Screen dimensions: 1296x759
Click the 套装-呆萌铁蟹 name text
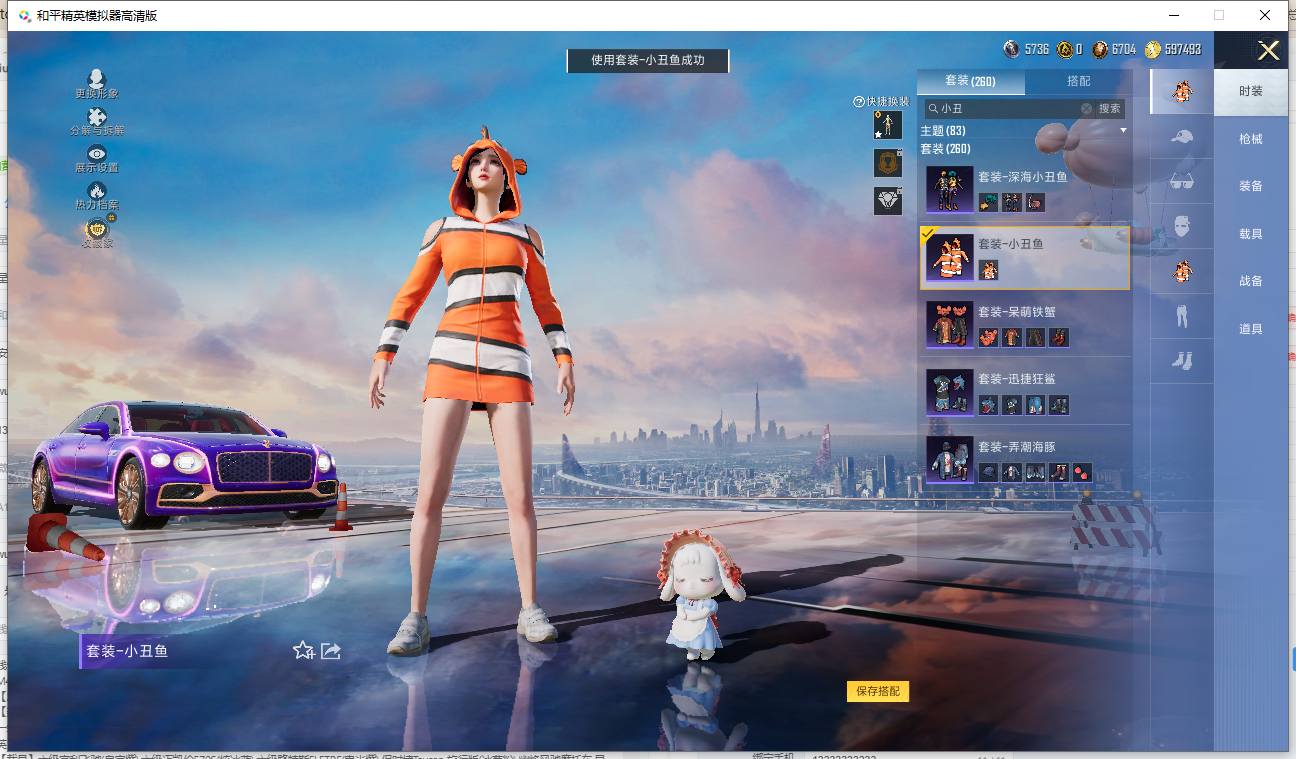[x=1017, y=312]
